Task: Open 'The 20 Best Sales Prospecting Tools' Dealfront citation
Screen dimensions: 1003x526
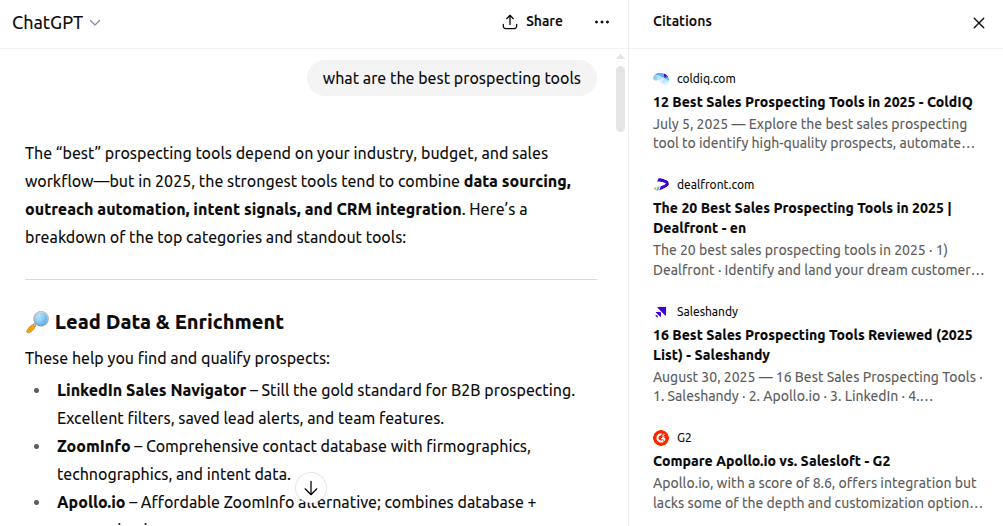Action: (x=802, y=218)
